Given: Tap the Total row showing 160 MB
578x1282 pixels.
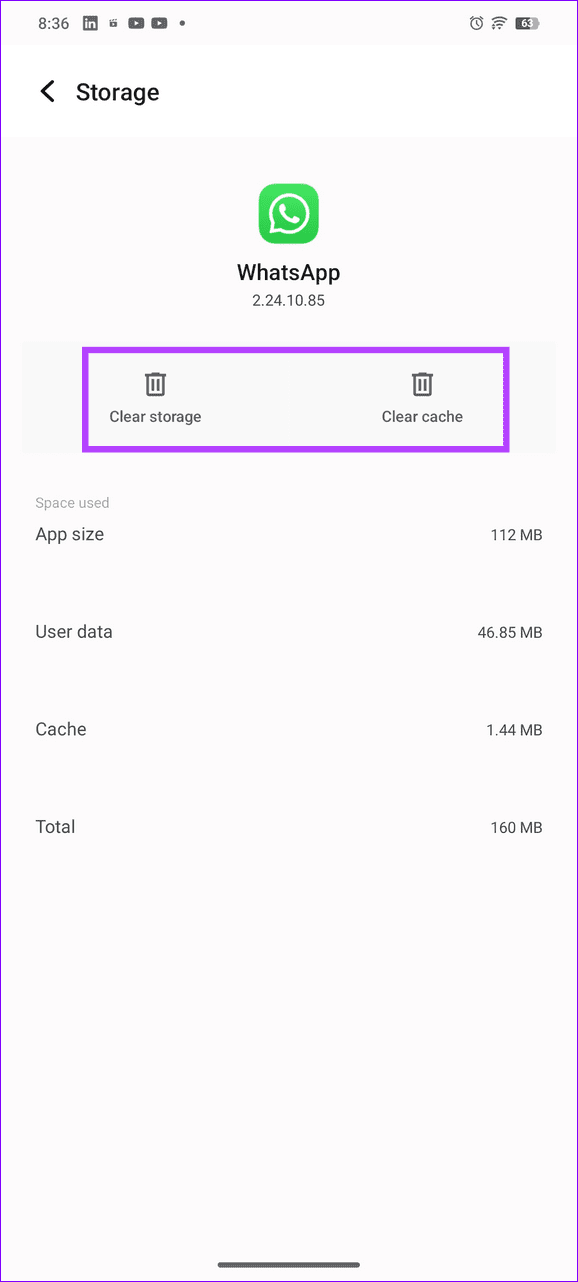Looking at the screenshot, I should [x=289, y=827].
